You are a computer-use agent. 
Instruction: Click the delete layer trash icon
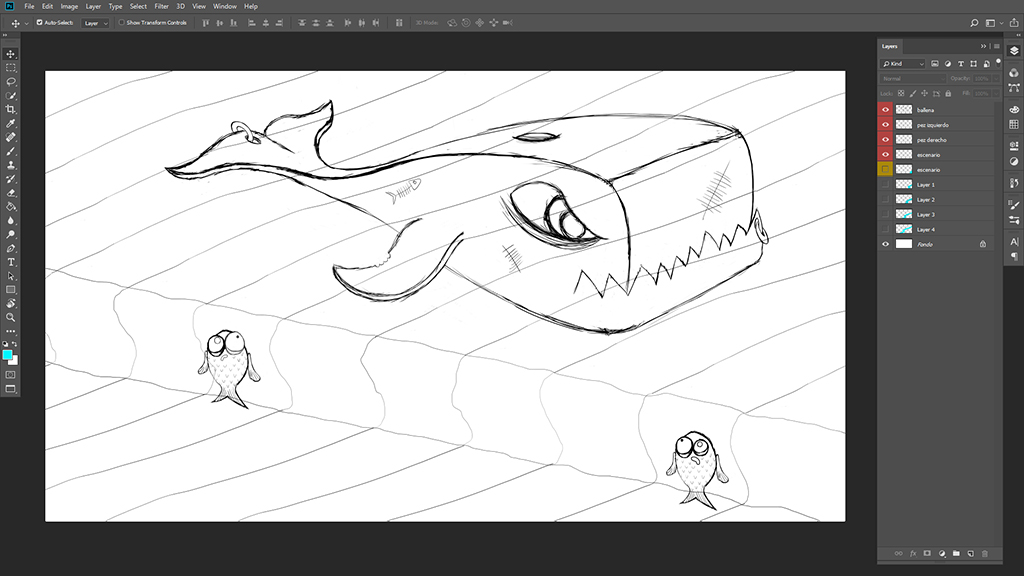coord(985,553)
